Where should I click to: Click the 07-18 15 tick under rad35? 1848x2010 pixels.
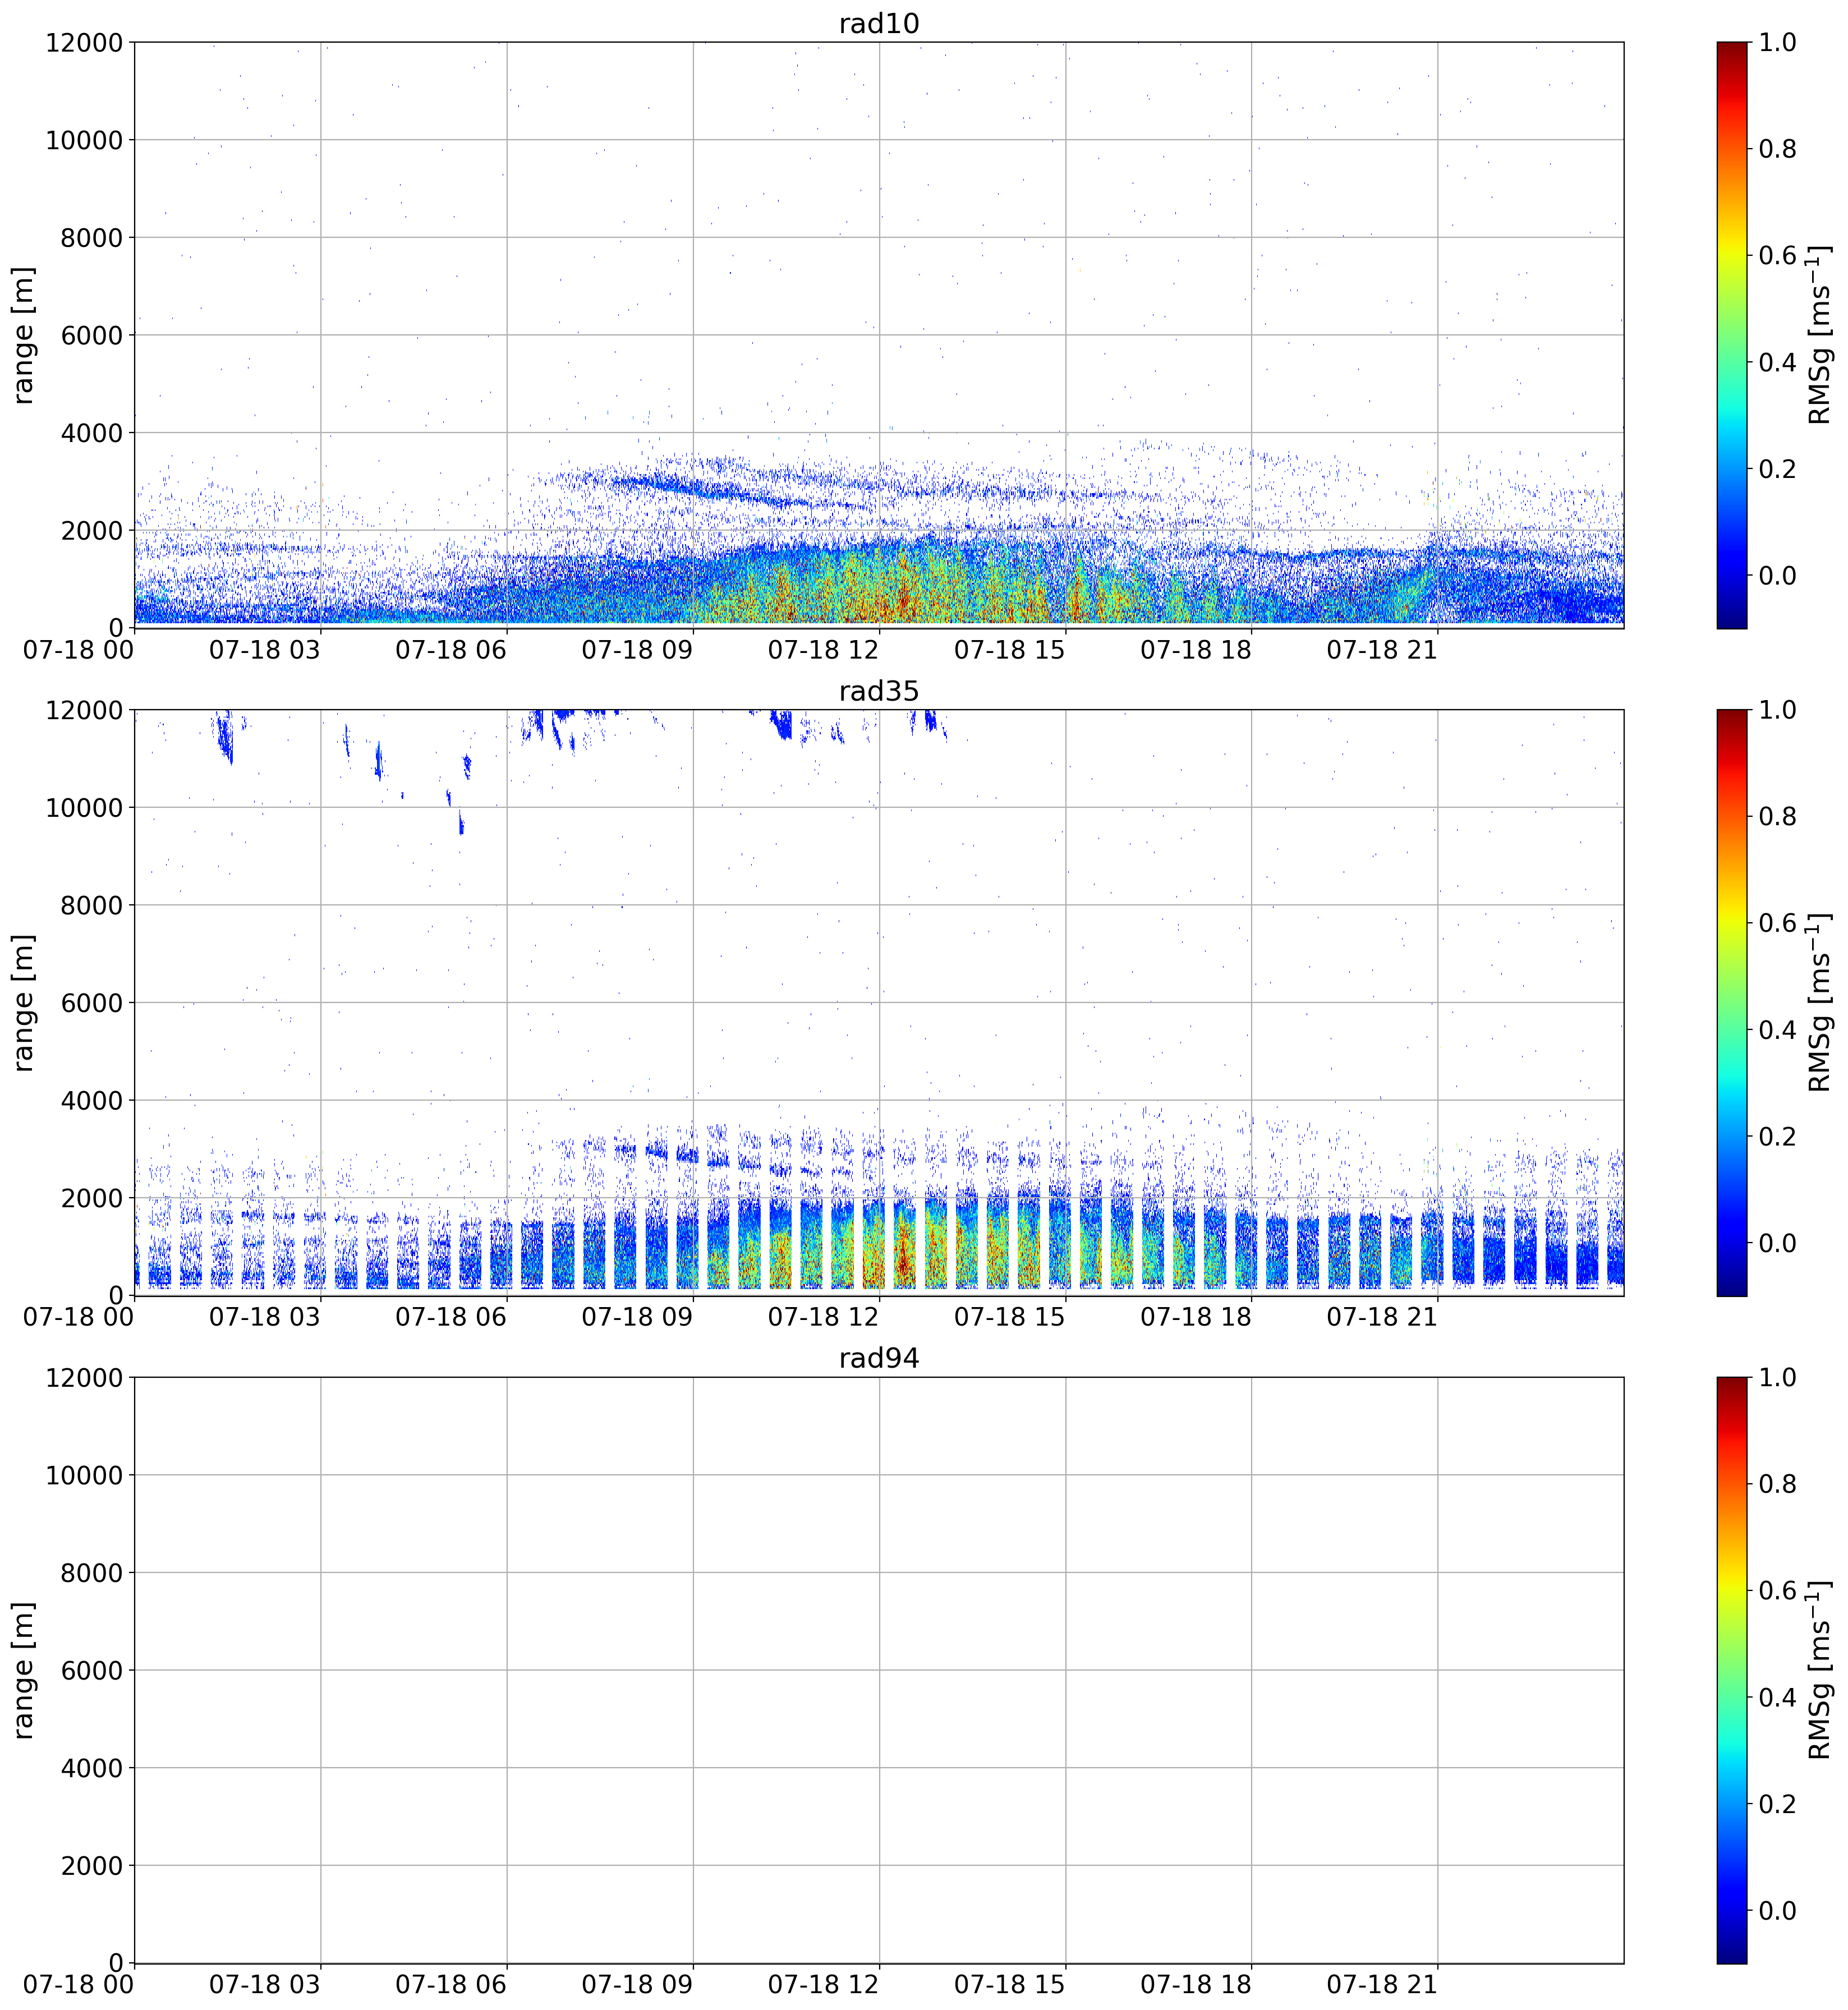[1010, 1317]
